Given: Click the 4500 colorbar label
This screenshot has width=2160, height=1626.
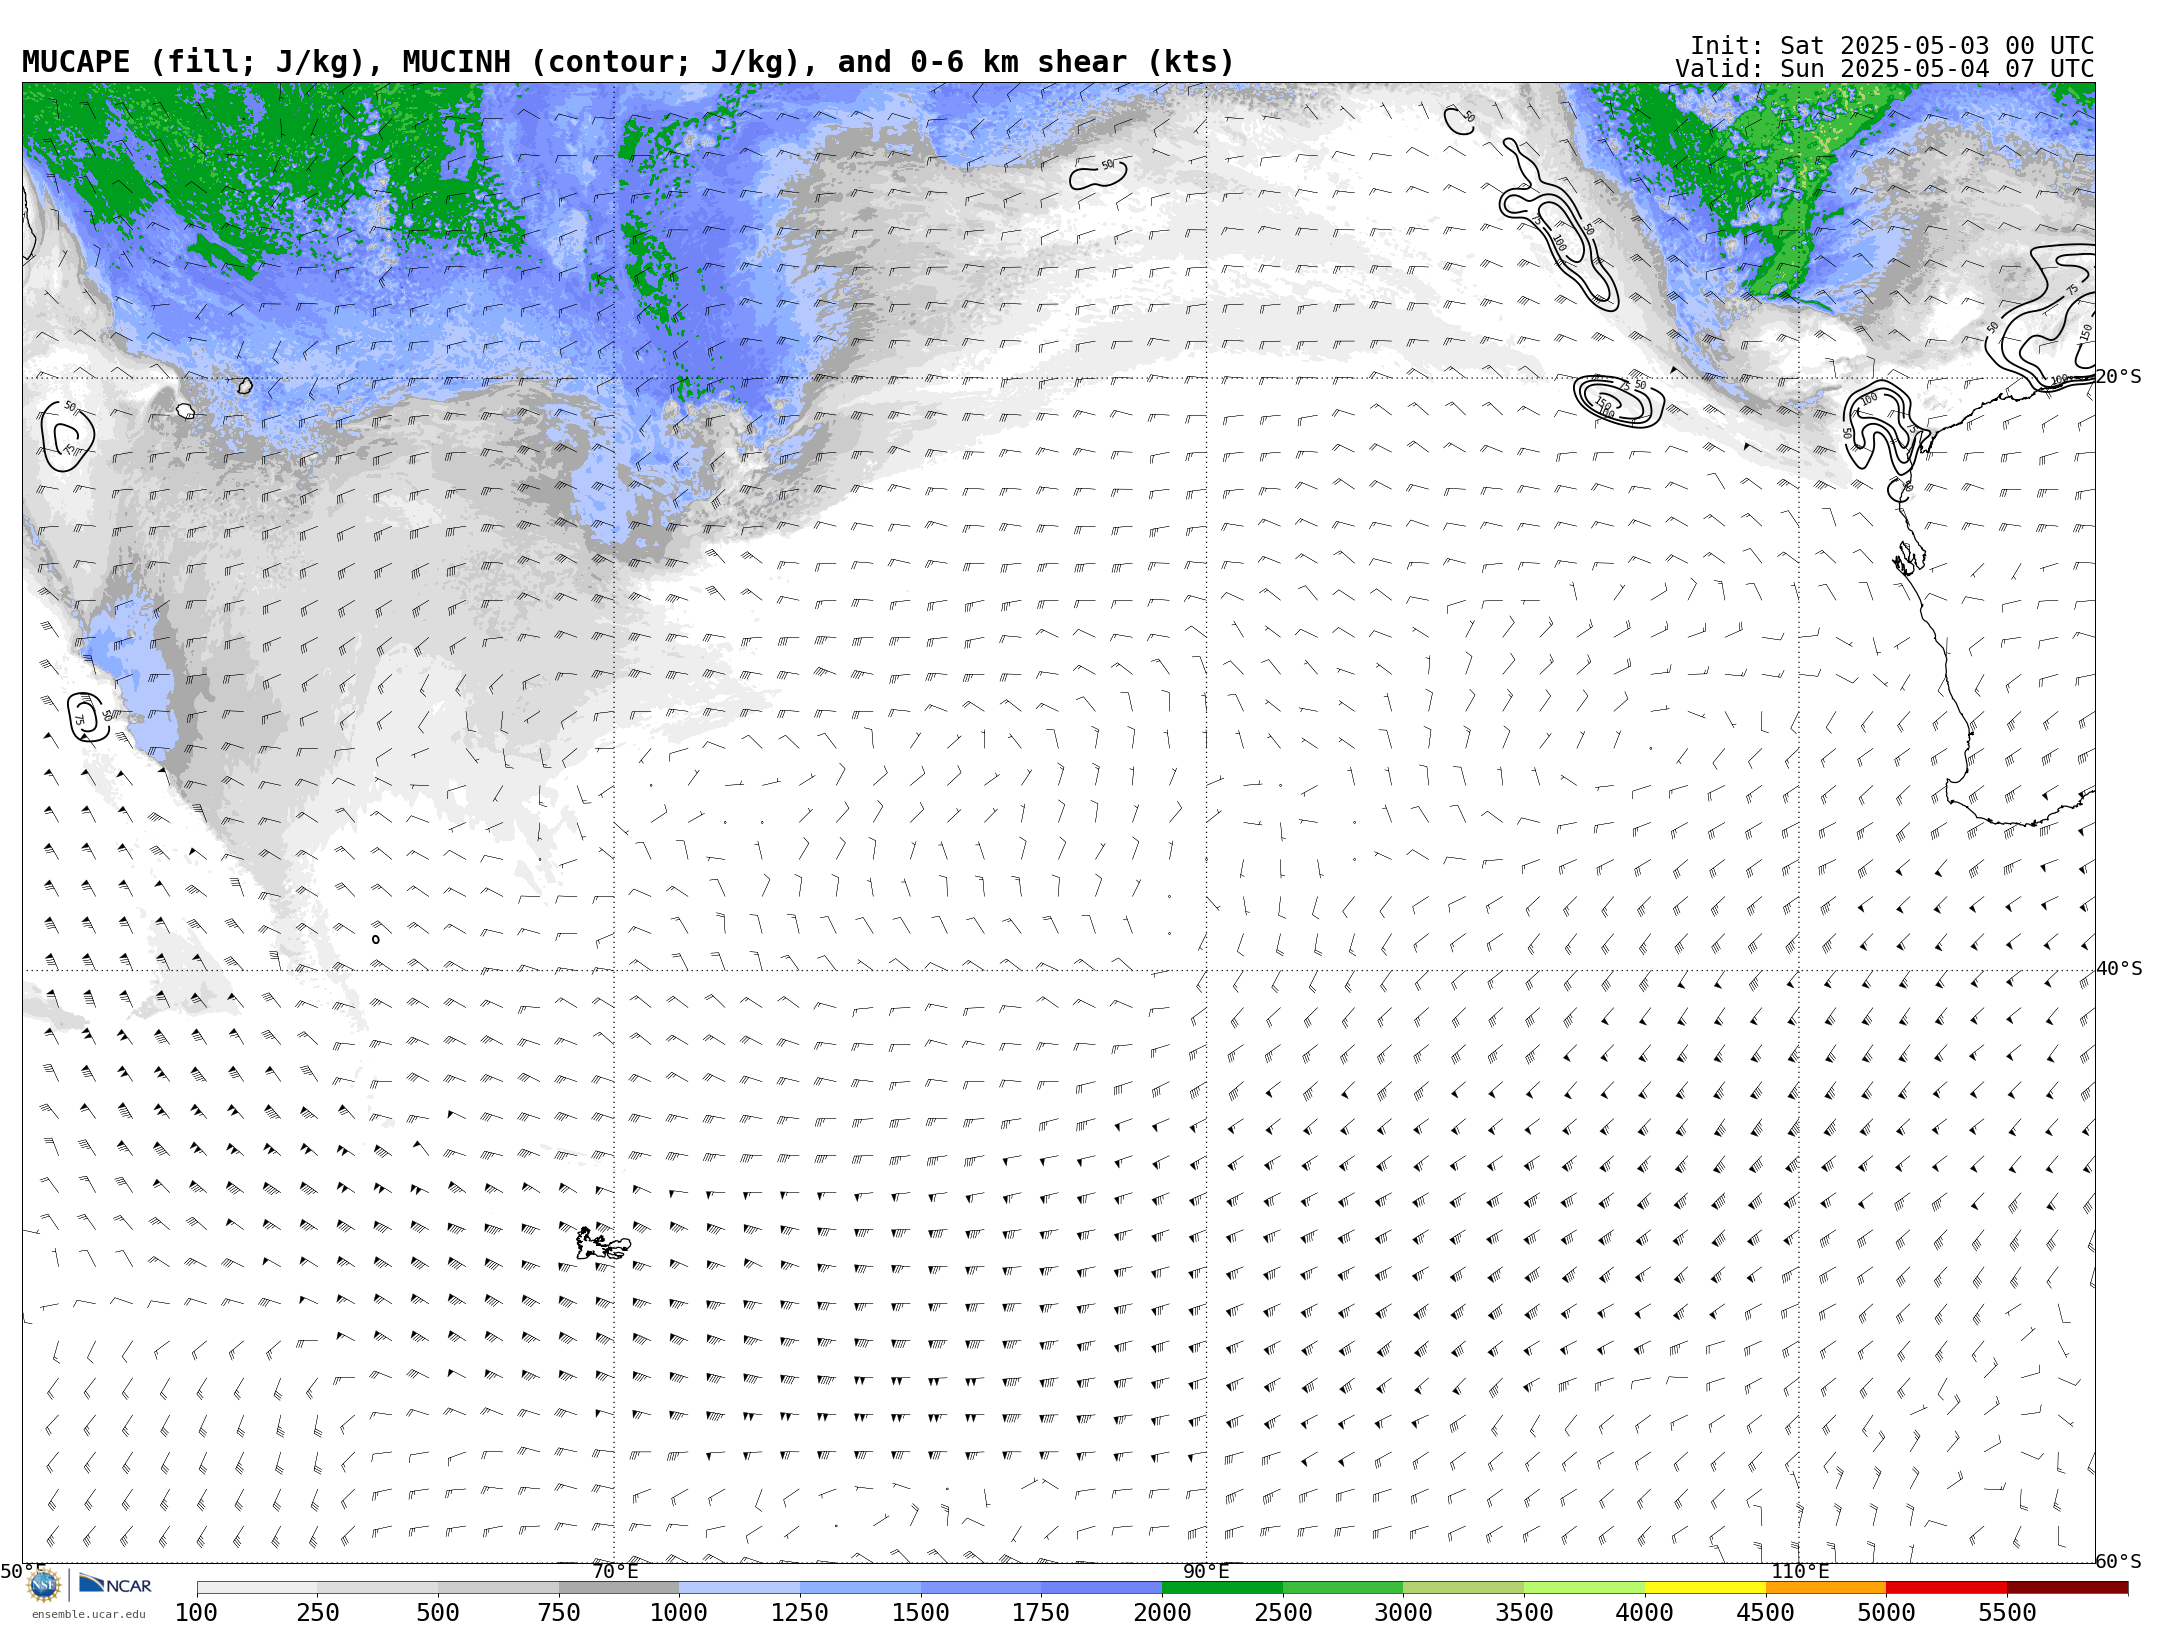Looking at the screenshot, I should tap(1766, 1612).
